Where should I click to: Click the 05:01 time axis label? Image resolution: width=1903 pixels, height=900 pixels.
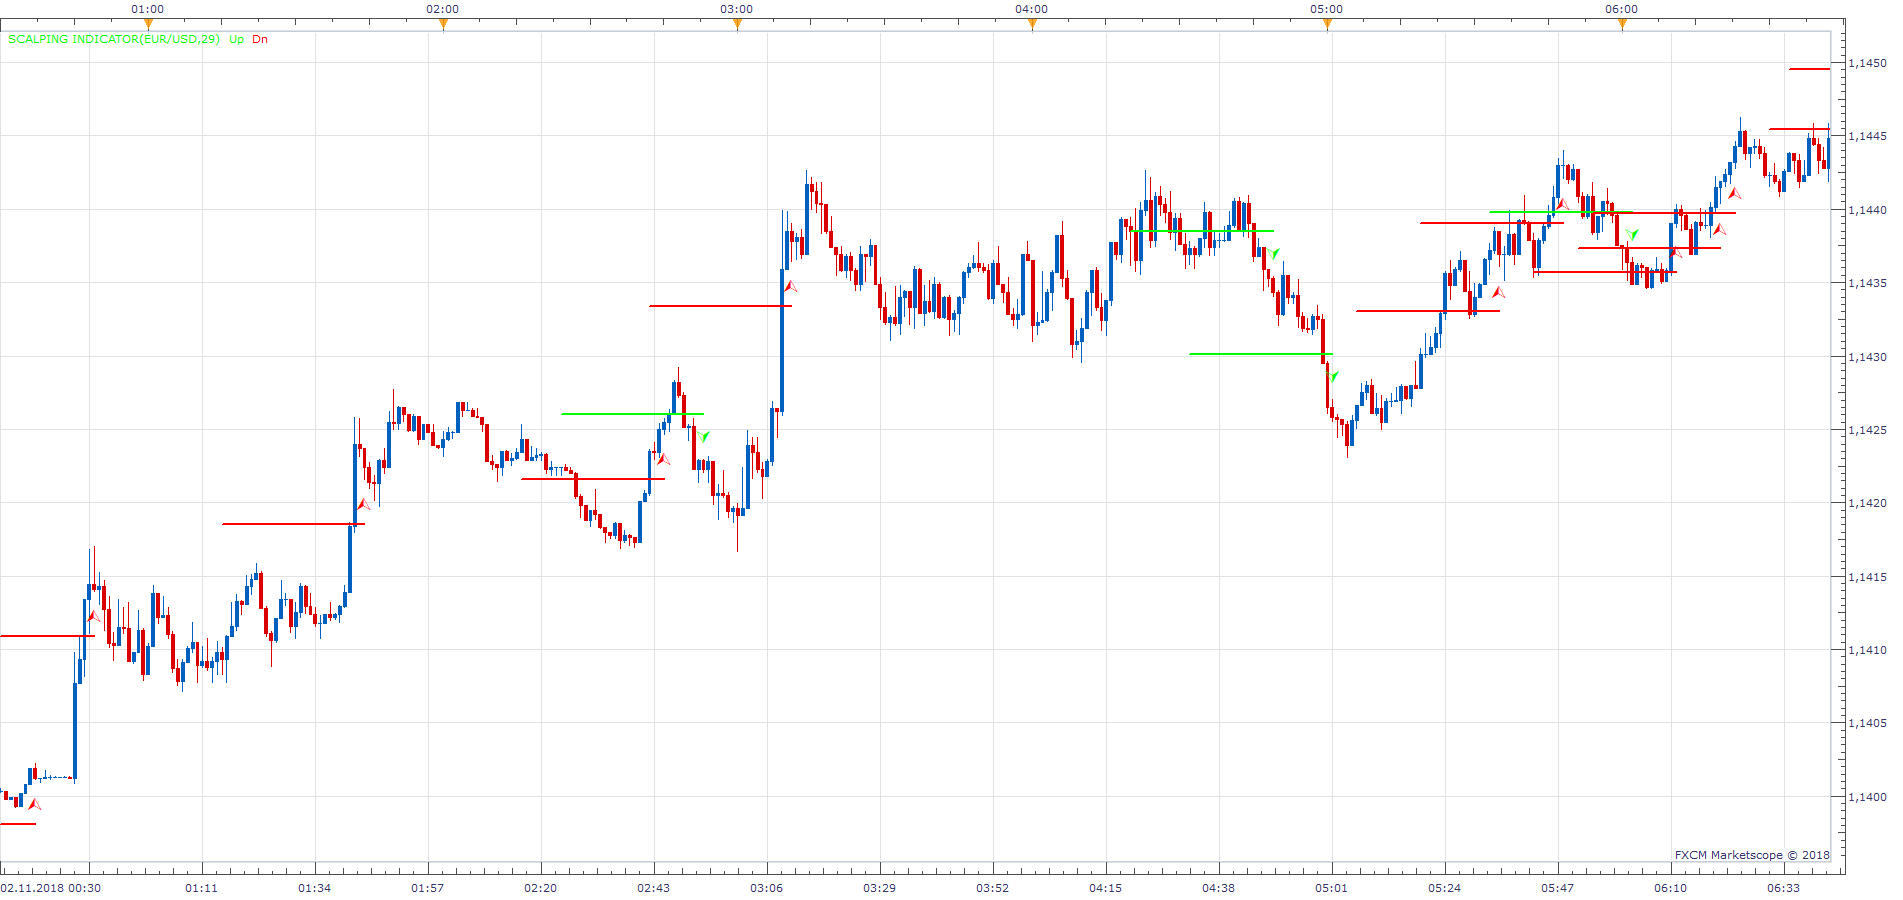[1331, 888]
